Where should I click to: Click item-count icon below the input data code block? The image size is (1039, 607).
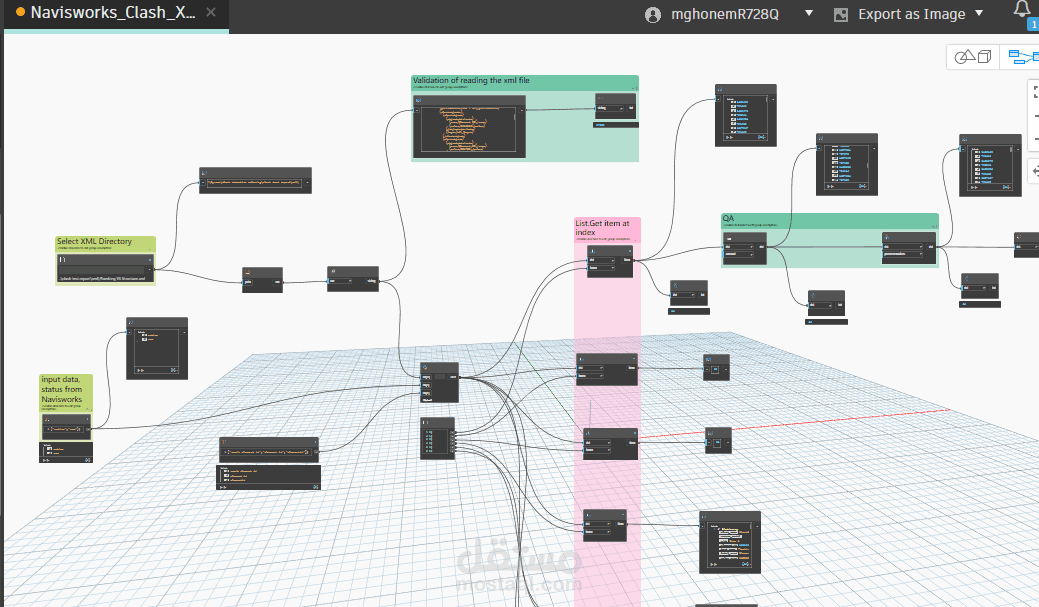click(x=86, y=459)
